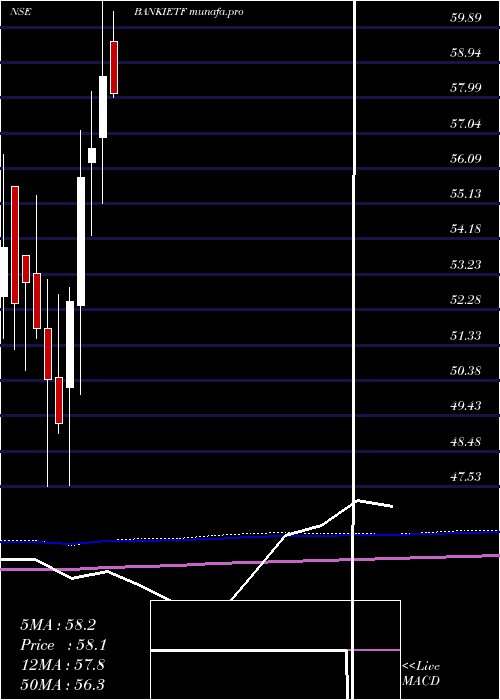Click the 58.94 price axis label
The height and width of the screenshot is (700, 500).
pos(465,53)
